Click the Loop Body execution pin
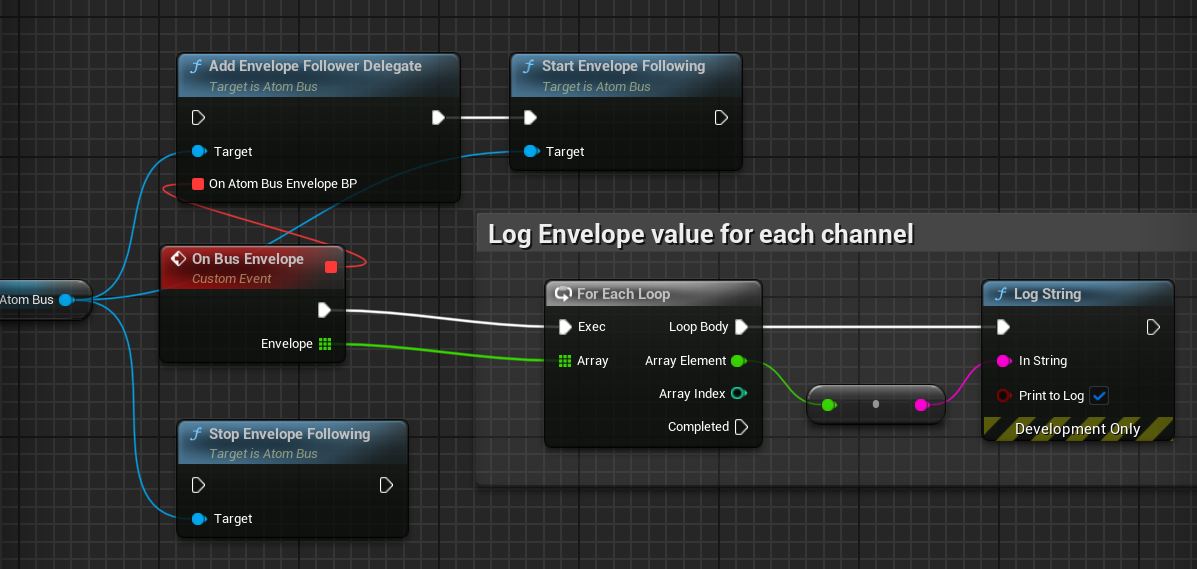 click(741, 327)
